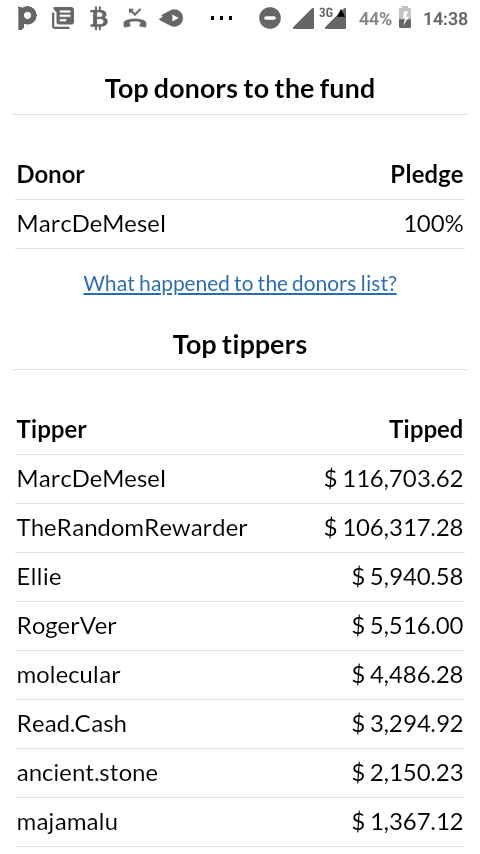Tap the PayPal notification icon in the status bar
Viewport: 480px width, 854px height.
(x=27, y=18)
